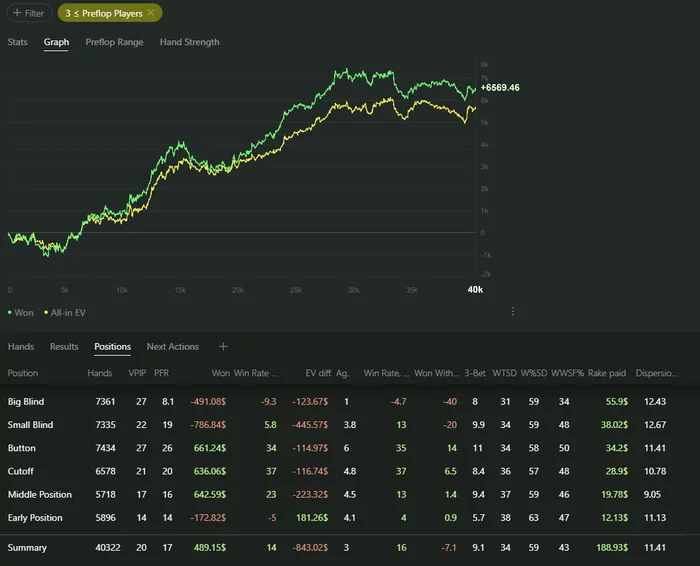Select the Graph tab
Screen dimensions: 700x566
click(x=56, y=42)
